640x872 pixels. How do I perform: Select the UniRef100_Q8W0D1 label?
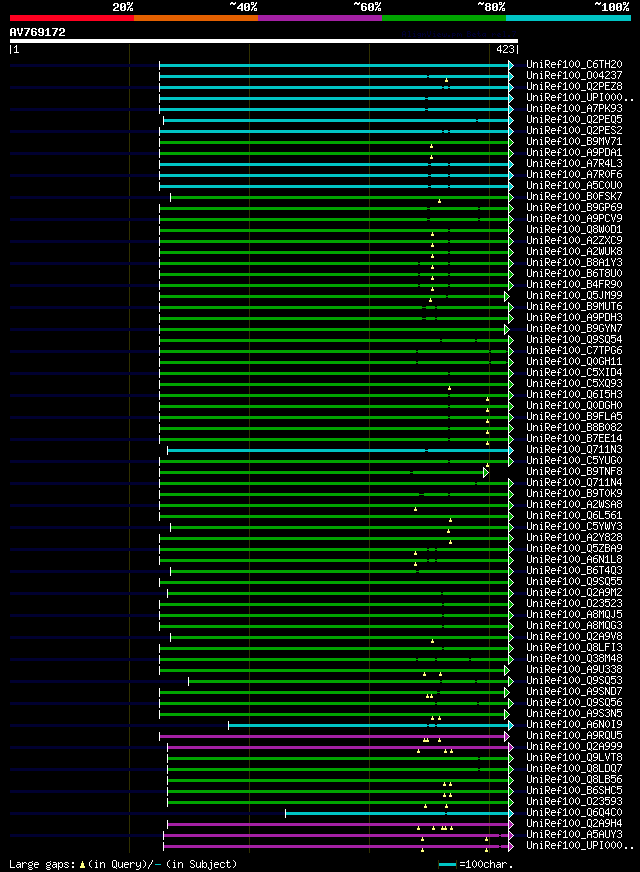point(574,230)
